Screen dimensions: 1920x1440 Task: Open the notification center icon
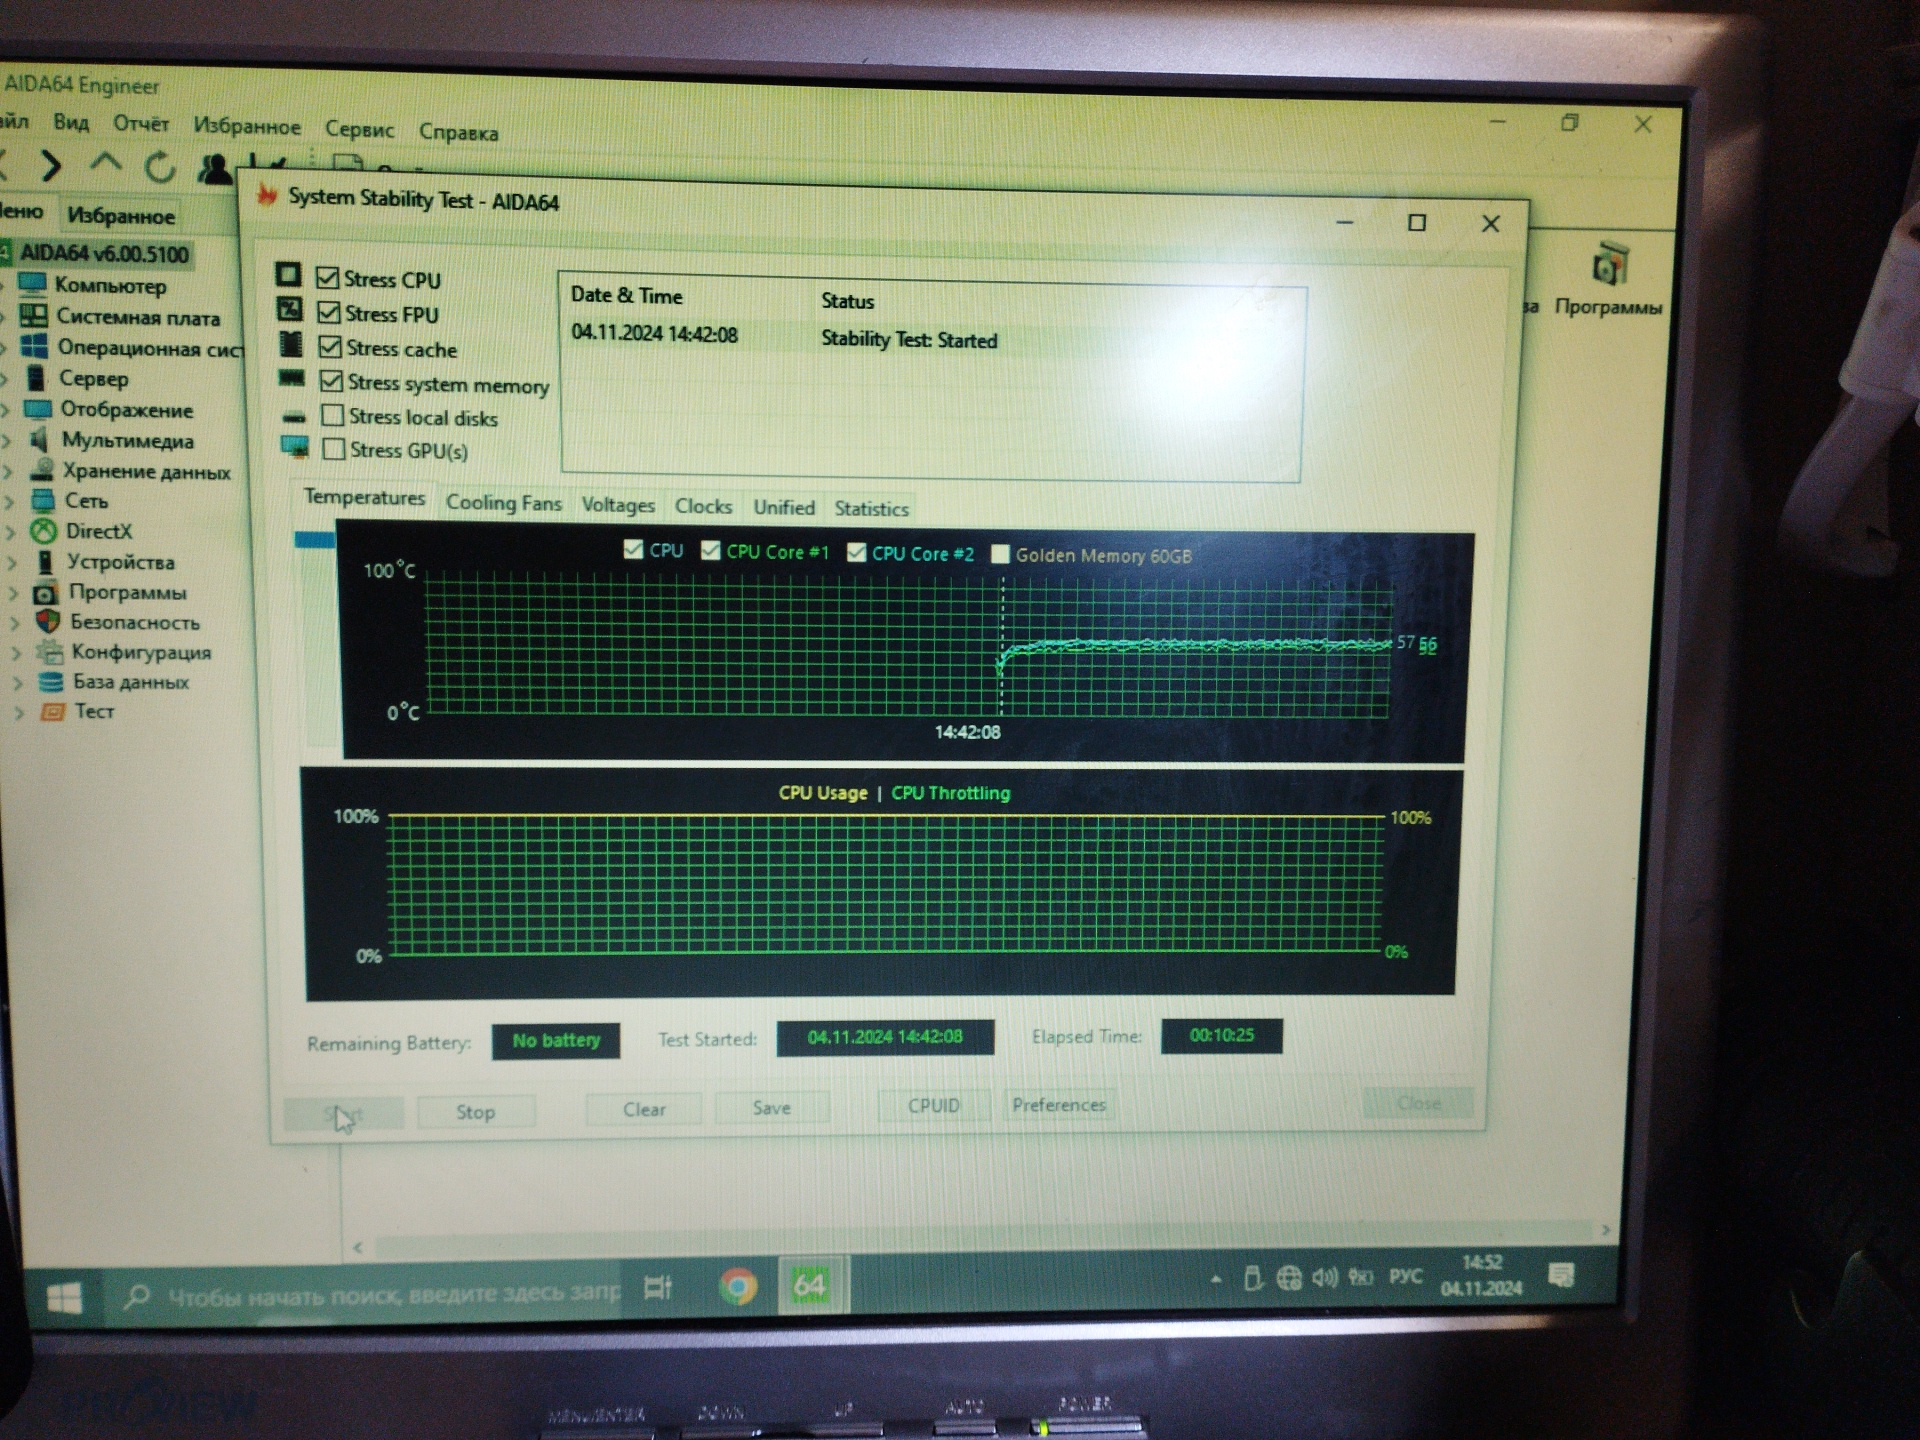[x=1561, y=1275]
